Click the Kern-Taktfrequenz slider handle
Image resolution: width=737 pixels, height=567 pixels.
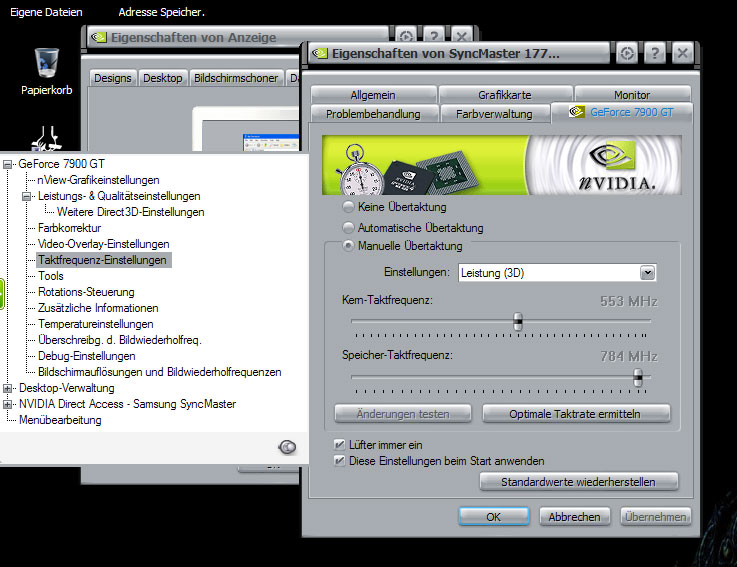pyautogui.click(x=517, y=322)
